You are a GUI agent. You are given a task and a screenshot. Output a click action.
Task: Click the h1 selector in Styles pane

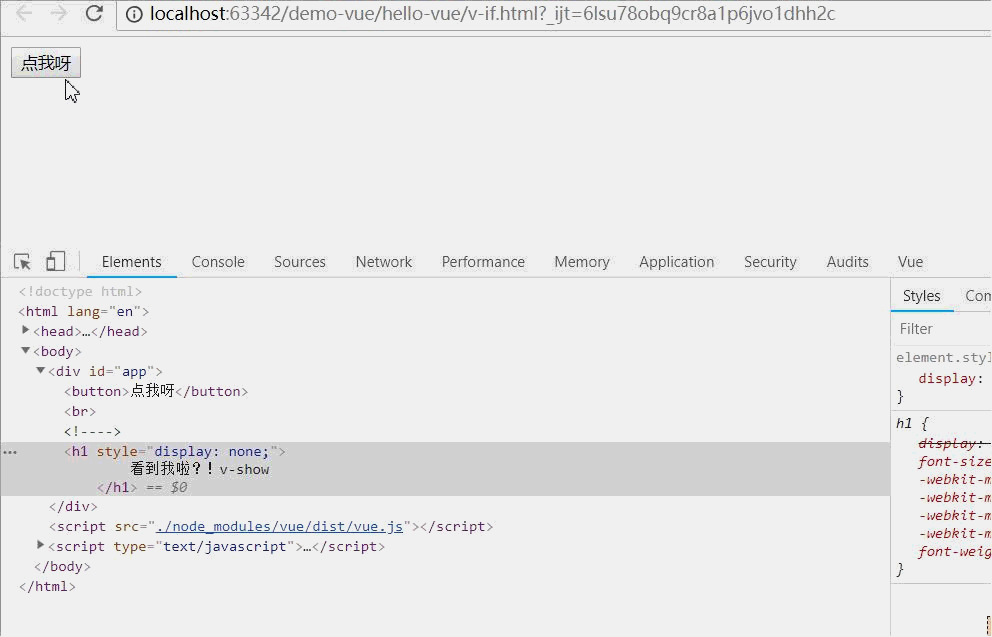point(904,424)
